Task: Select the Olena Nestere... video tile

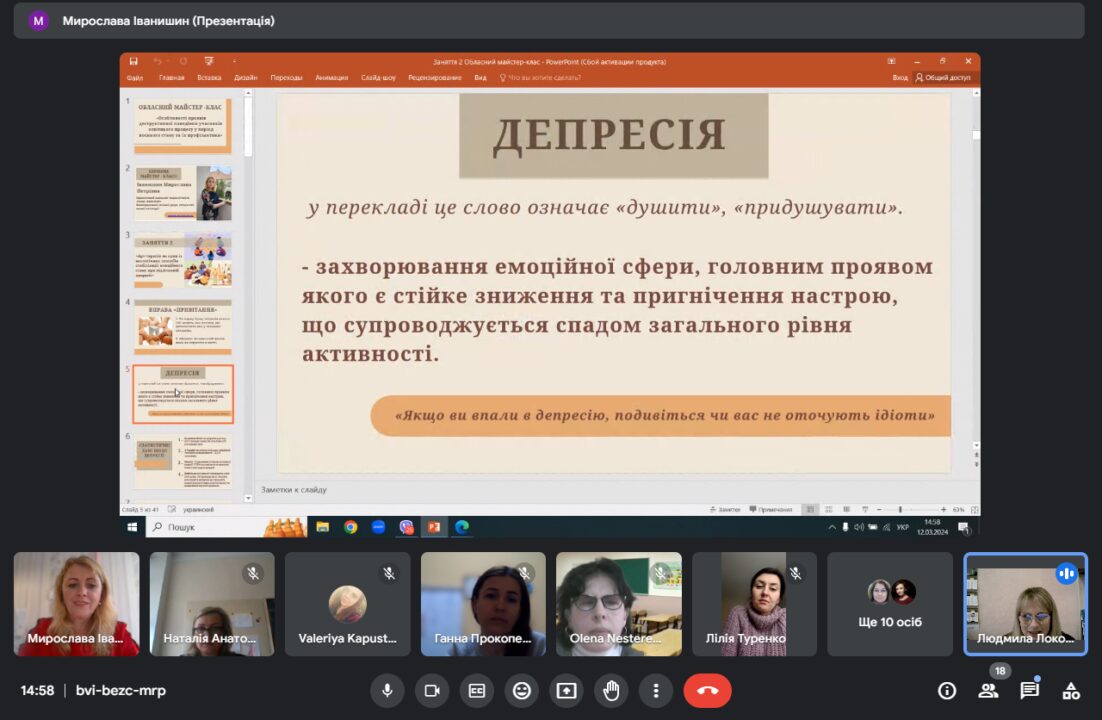Action: point(619,604)
